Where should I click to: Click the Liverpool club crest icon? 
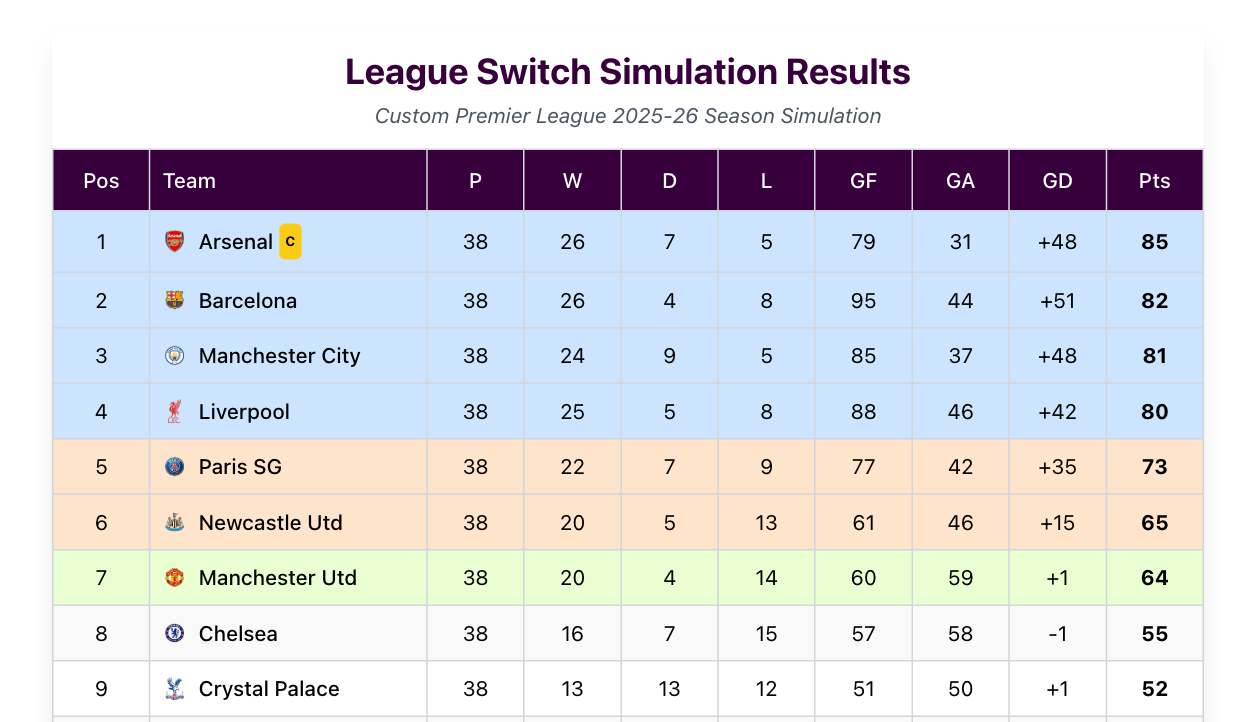[x=175, y=411]
